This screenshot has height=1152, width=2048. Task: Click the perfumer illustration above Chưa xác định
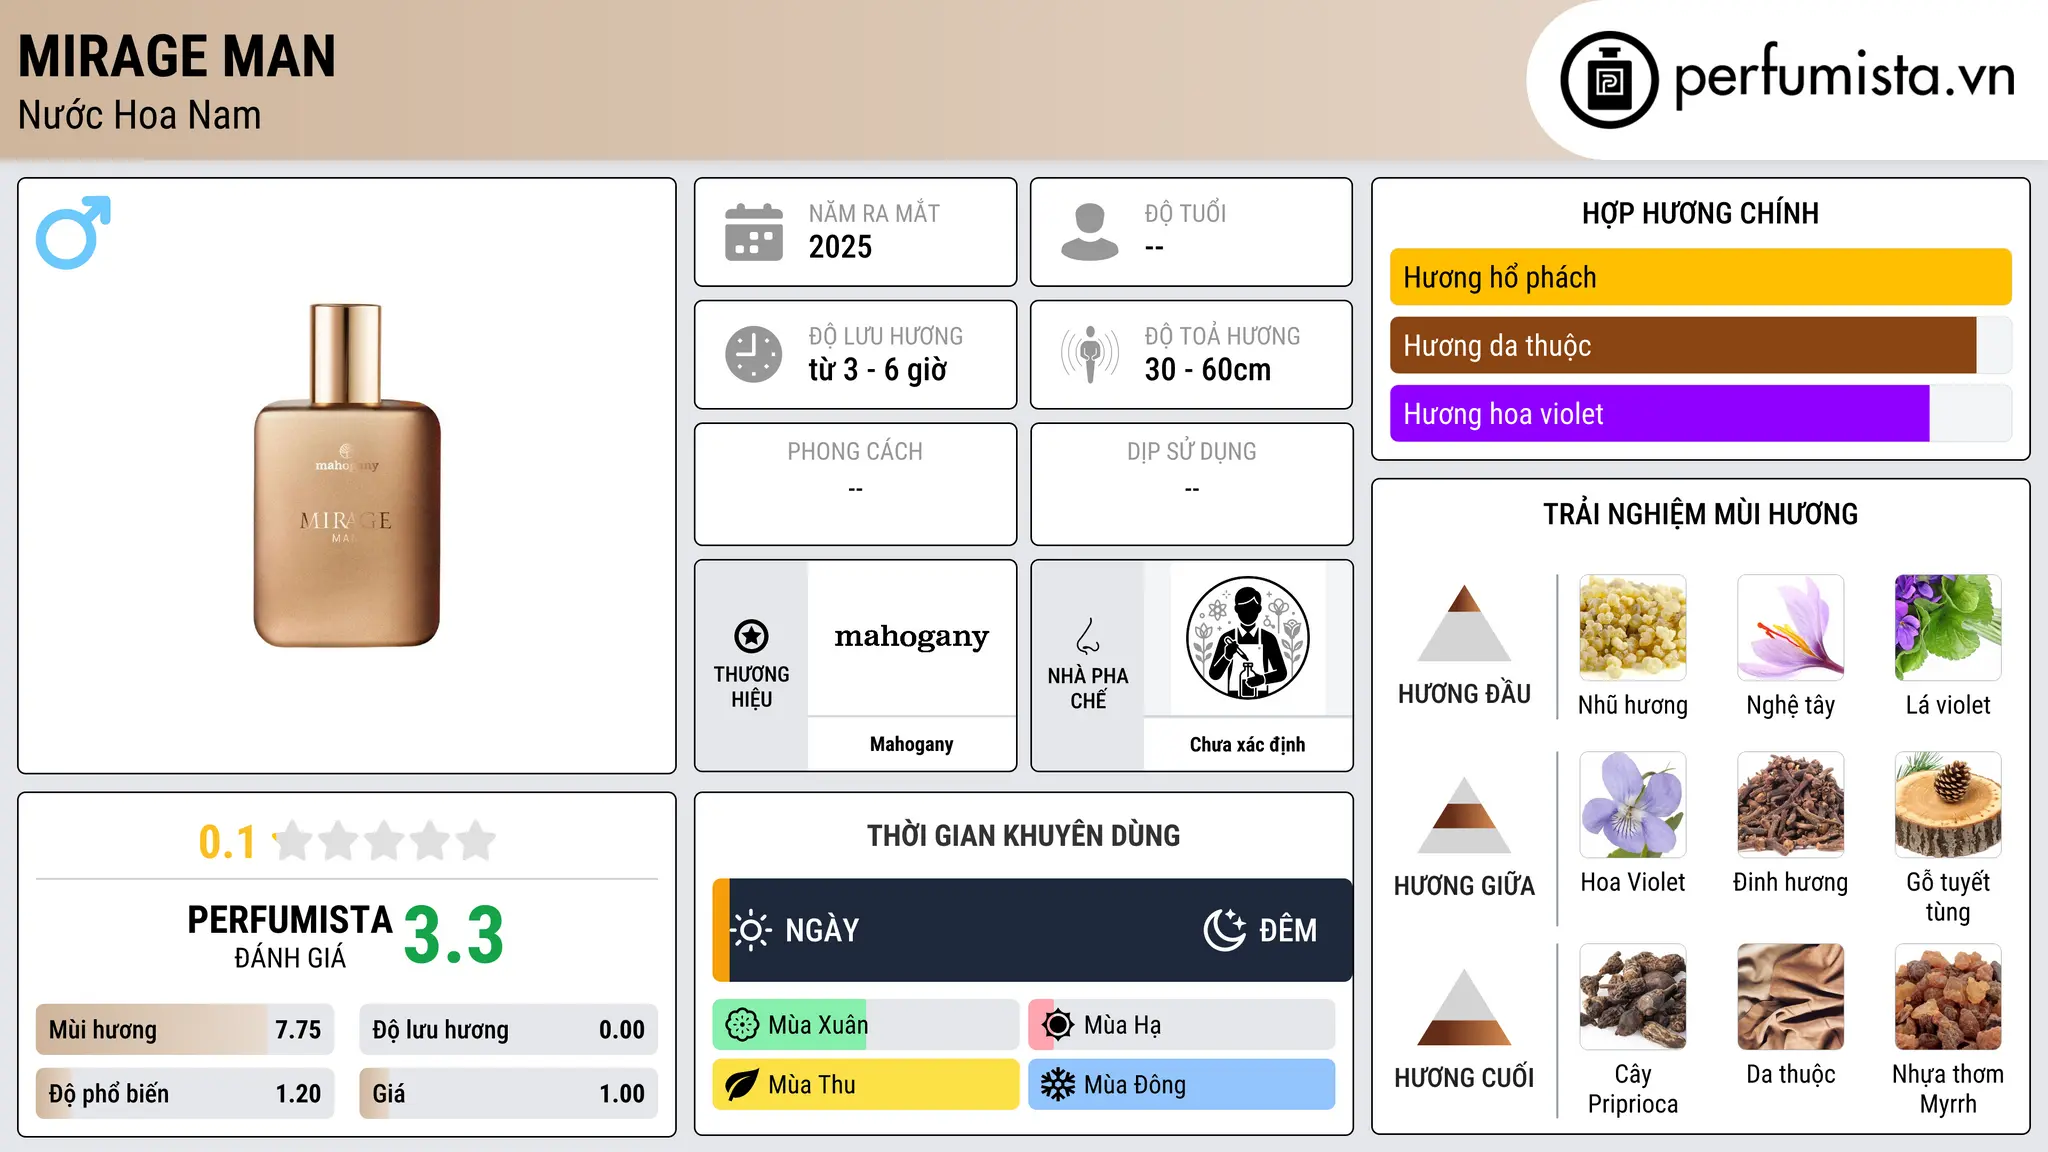[1247, 638]
